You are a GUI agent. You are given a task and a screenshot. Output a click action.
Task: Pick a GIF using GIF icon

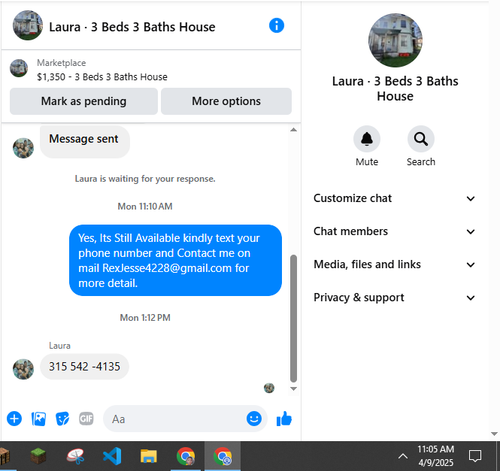click(86, 419)
